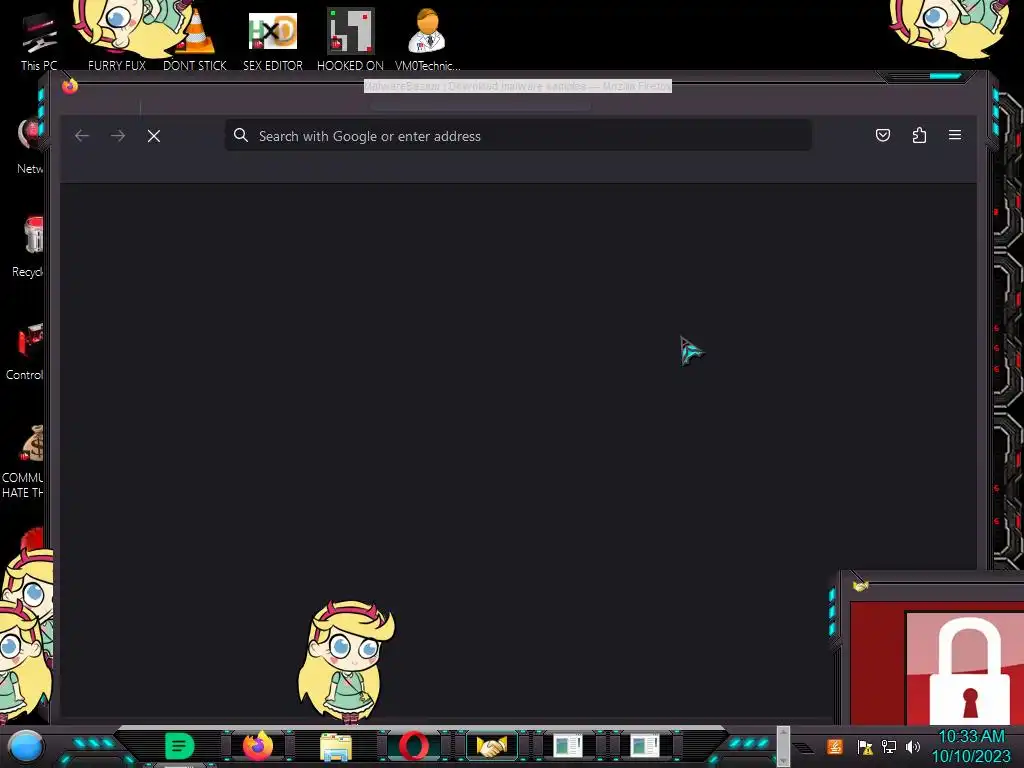Open VM0Technic desktop icon
The height and width of the screenshot is (768, 1024).
[428, 41]
